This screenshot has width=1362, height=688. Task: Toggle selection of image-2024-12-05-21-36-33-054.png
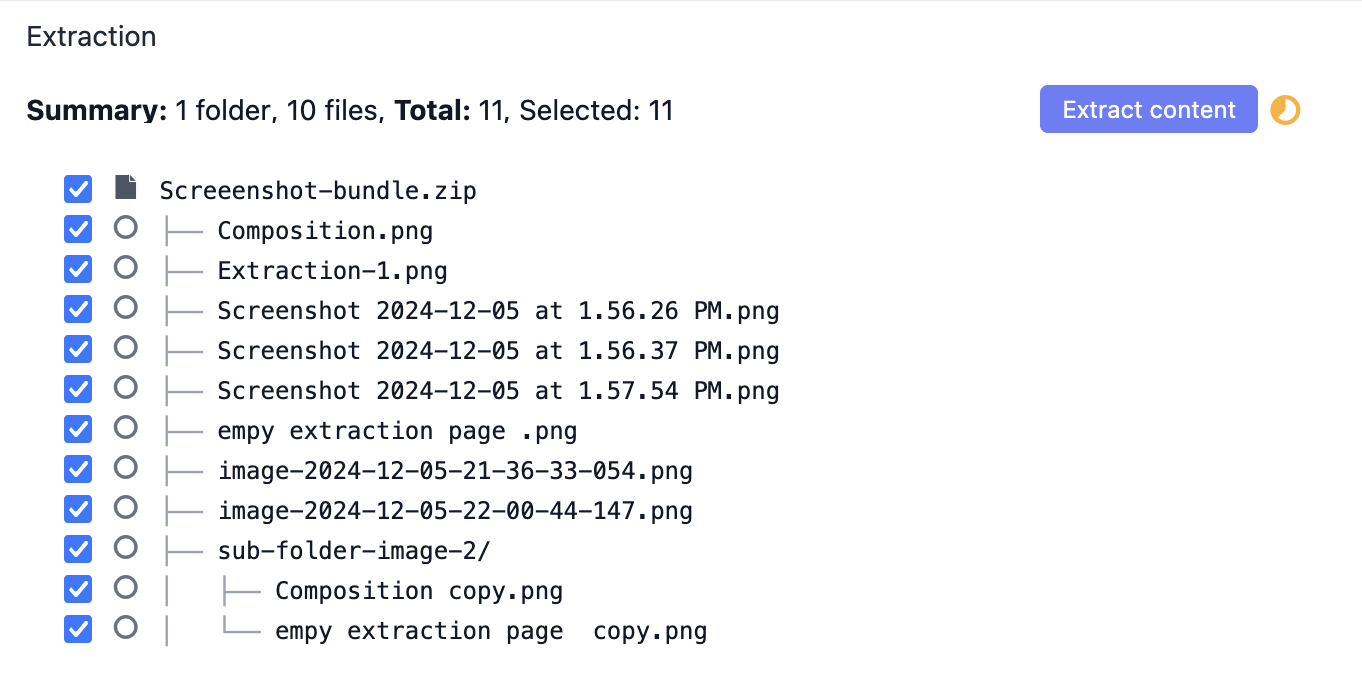tap(77, 469)
